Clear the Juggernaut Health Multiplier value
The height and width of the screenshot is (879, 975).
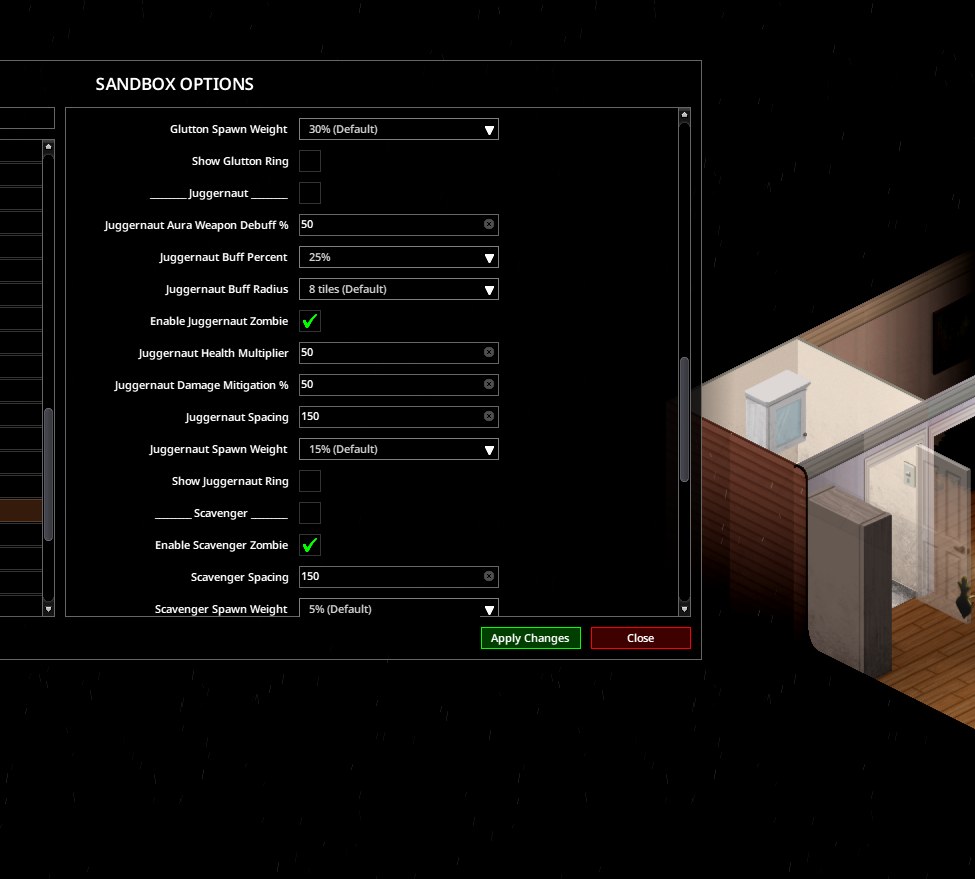(x=489, y=352)
